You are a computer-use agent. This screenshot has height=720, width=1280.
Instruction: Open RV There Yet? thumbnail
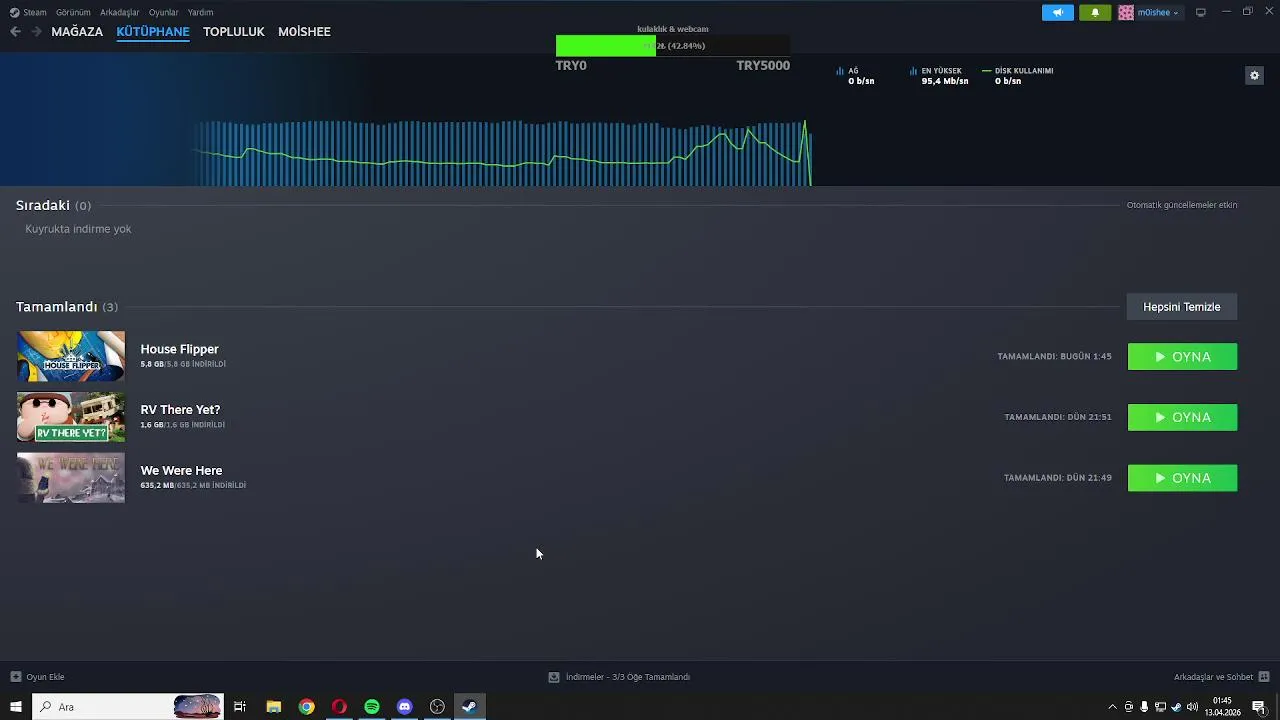click(x=71, y=417)
